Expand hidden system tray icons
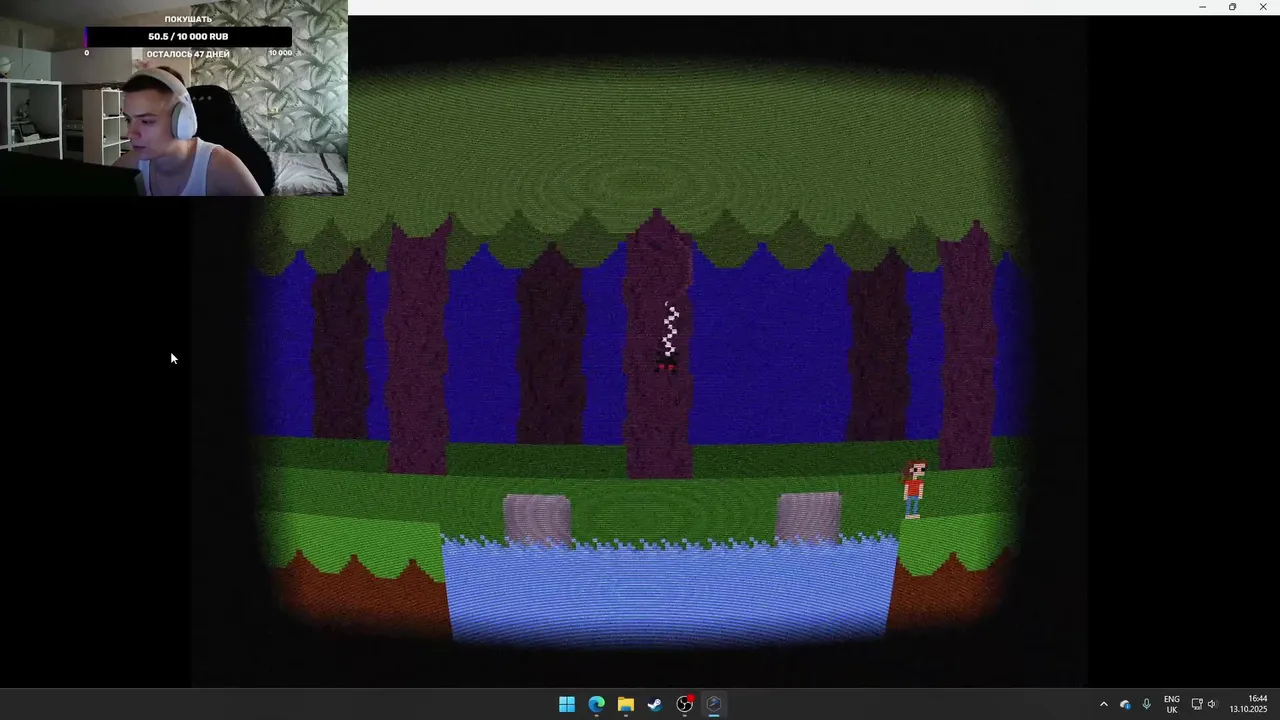Viewport: 1280px width, 720px height. pyautogui.click(x=1104, y=704)
